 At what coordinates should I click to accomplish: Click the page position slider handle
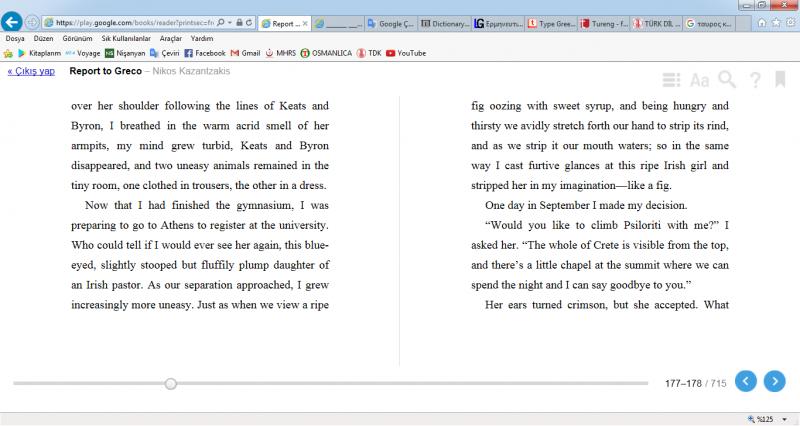coord(171,384)
